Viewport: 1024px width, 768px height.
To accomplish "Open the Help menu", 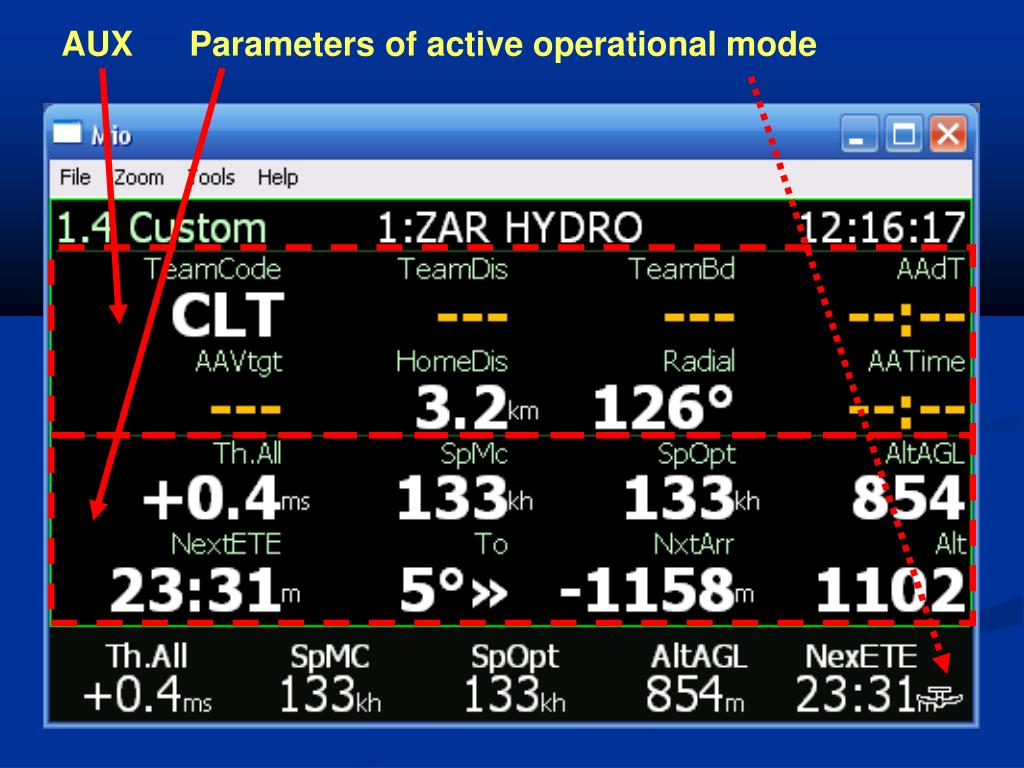I will 278,177.
